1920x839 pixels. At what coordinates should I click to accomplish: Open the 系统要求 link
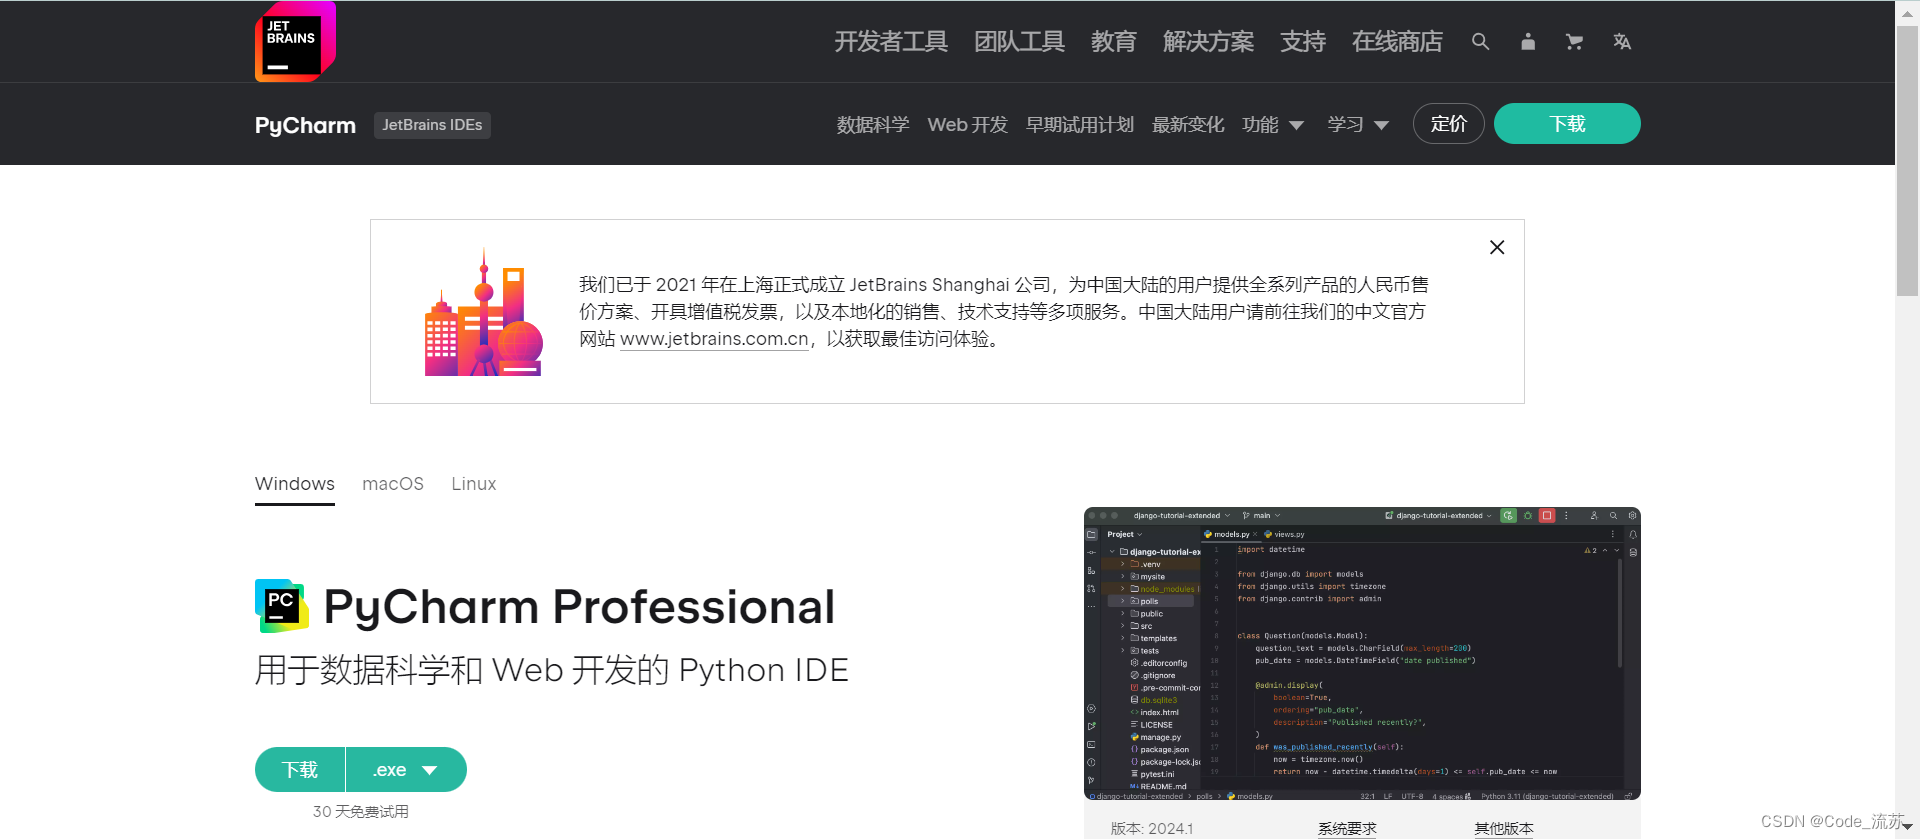coord(1347,829)
